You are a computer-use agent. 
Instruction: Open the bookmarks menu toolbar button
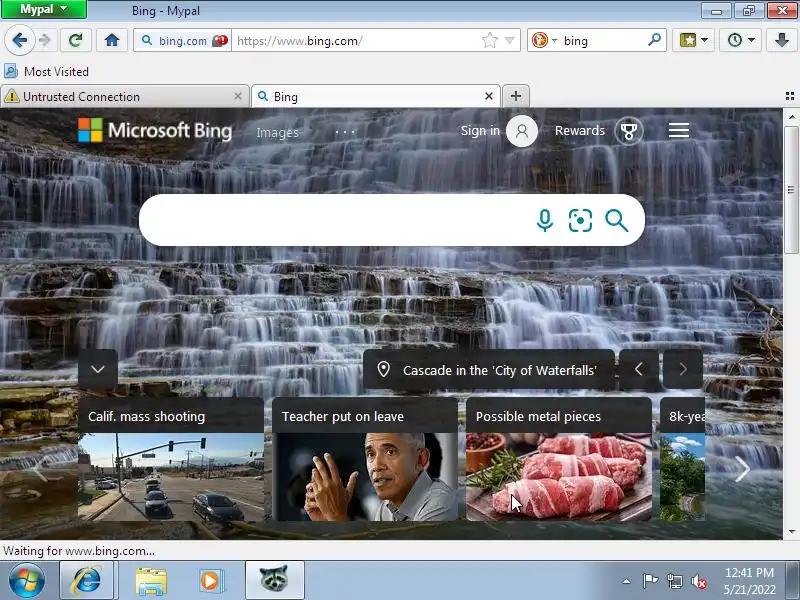click(x=693, y=40)
